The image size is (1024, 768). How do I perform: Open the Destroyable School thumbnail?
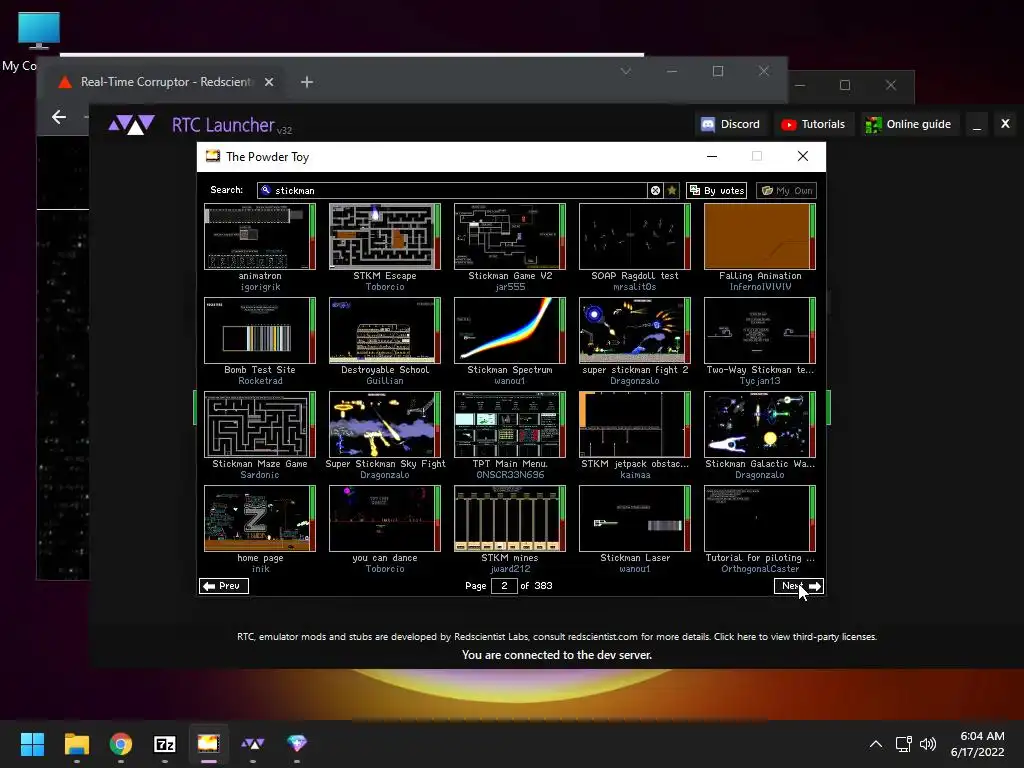click(385, 330)
